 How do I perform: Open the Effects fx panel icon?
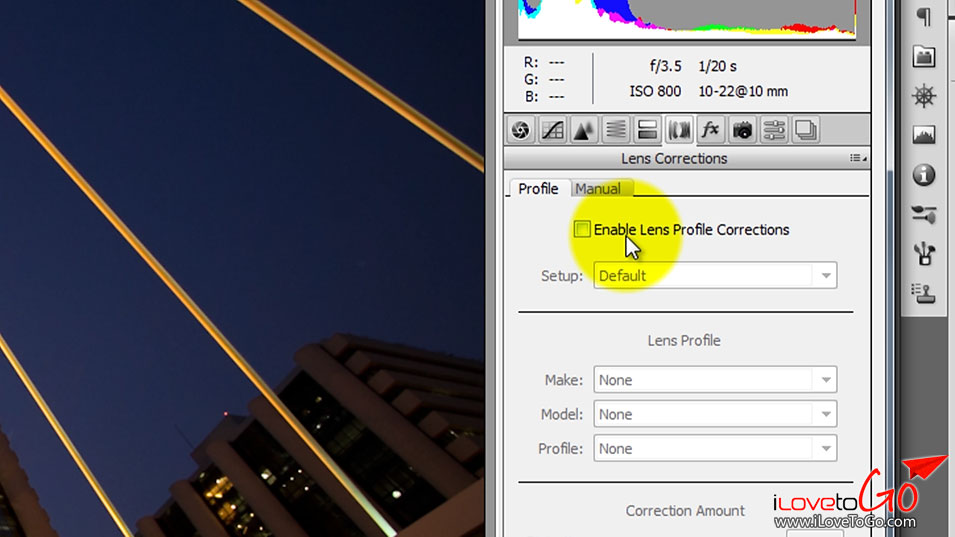(x=710, y=130)
